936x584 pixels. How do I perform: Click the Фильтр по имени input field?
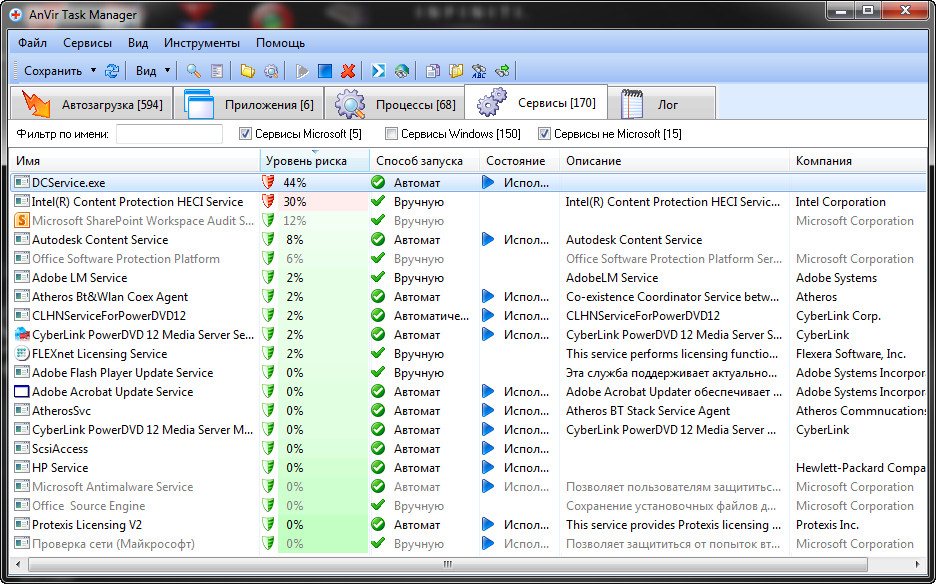[x=170, y=134]
